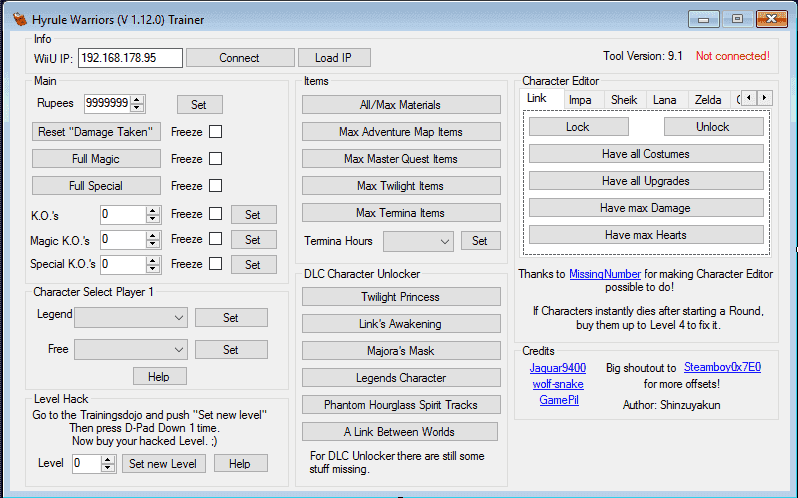Image resolution: width=798 pixels, height=498 pixels.
Task: Enable Freeze next to Full Magic
Action: point(216,159)
